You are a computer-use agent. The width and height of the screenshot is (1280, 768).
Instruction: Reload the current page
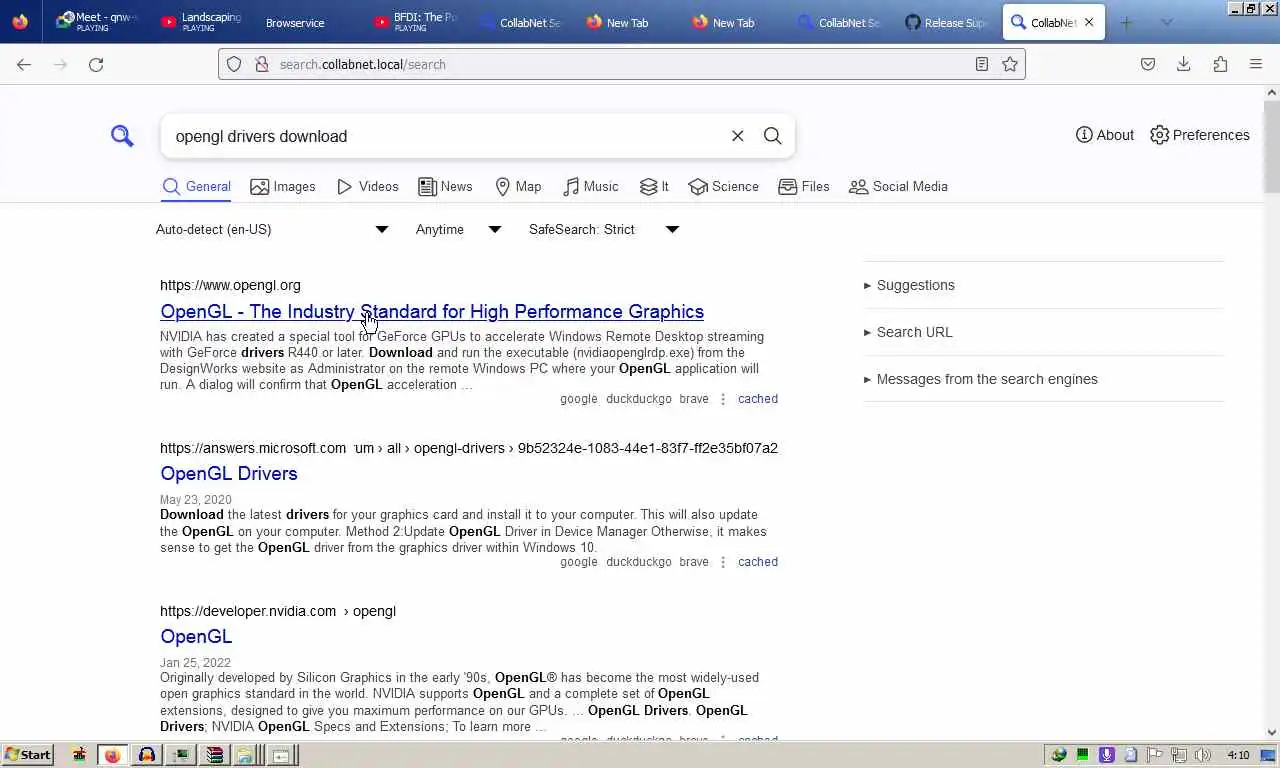click(x=96, y=64)
